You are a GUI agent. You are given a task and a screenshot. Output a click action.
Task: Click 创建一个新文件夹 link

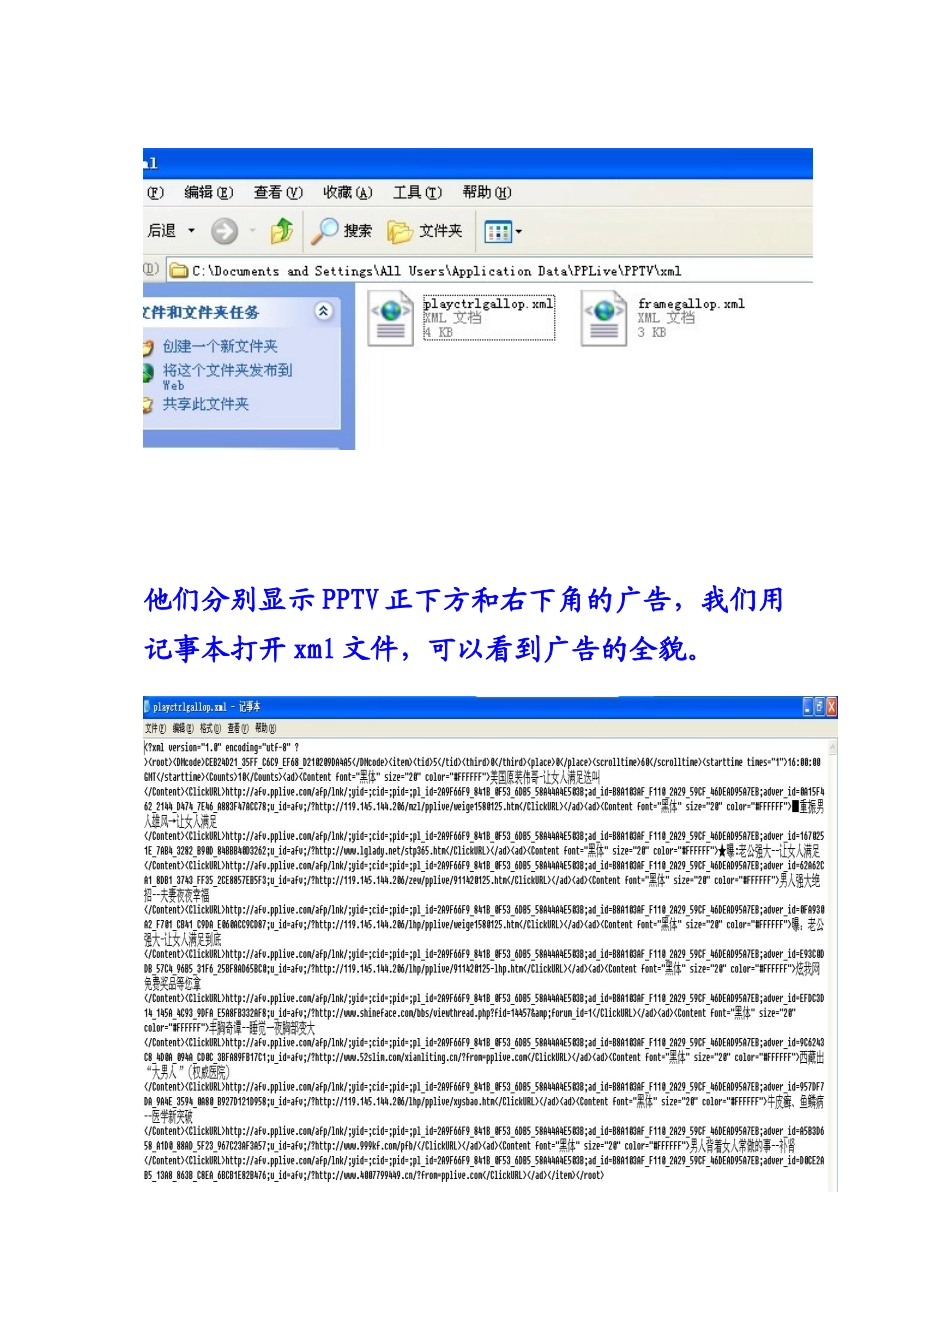[220, 346]
